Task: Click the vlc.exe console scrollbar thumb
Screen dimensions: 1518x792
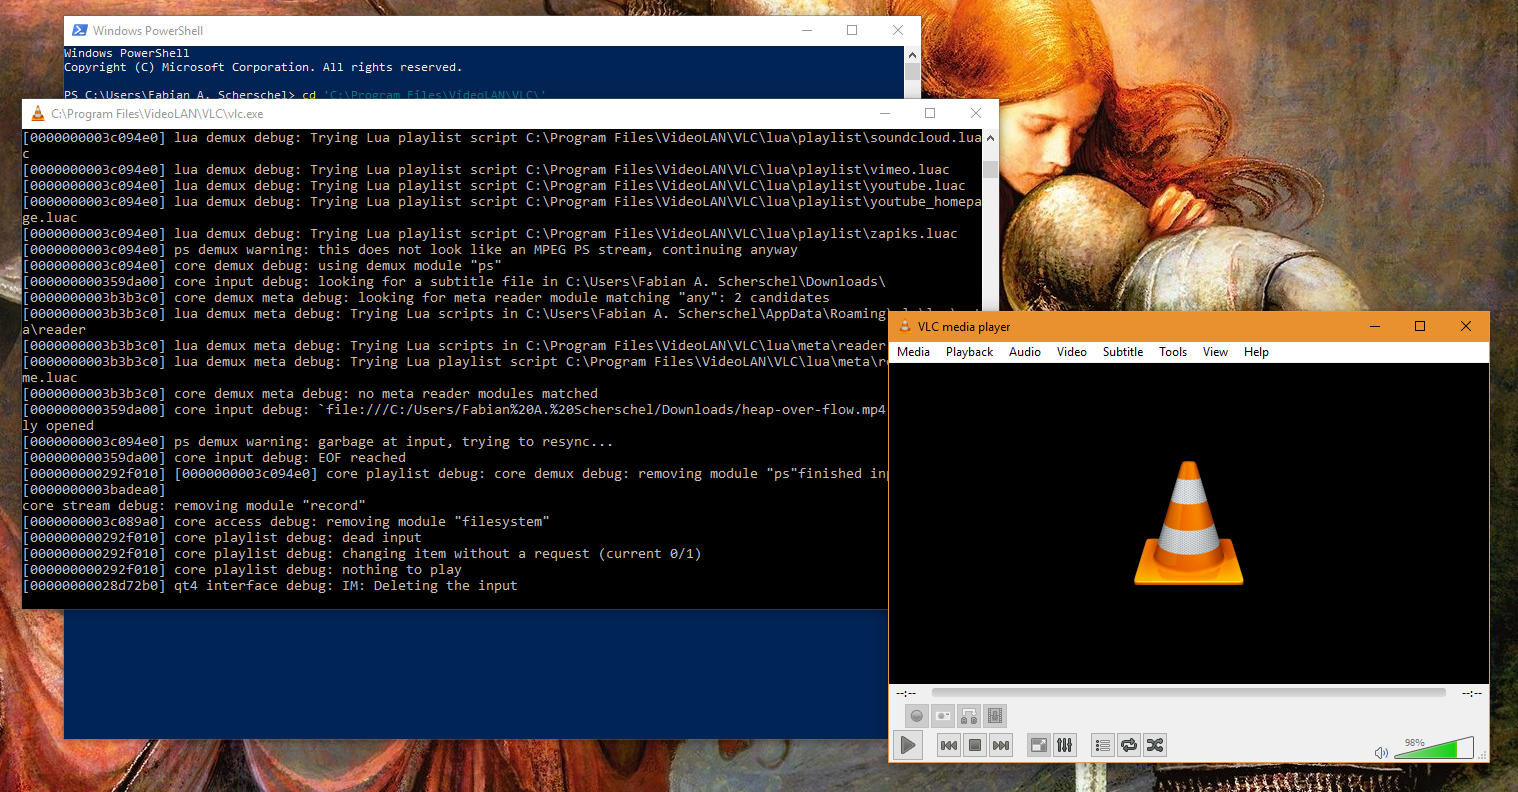Action: click(990, 169)
